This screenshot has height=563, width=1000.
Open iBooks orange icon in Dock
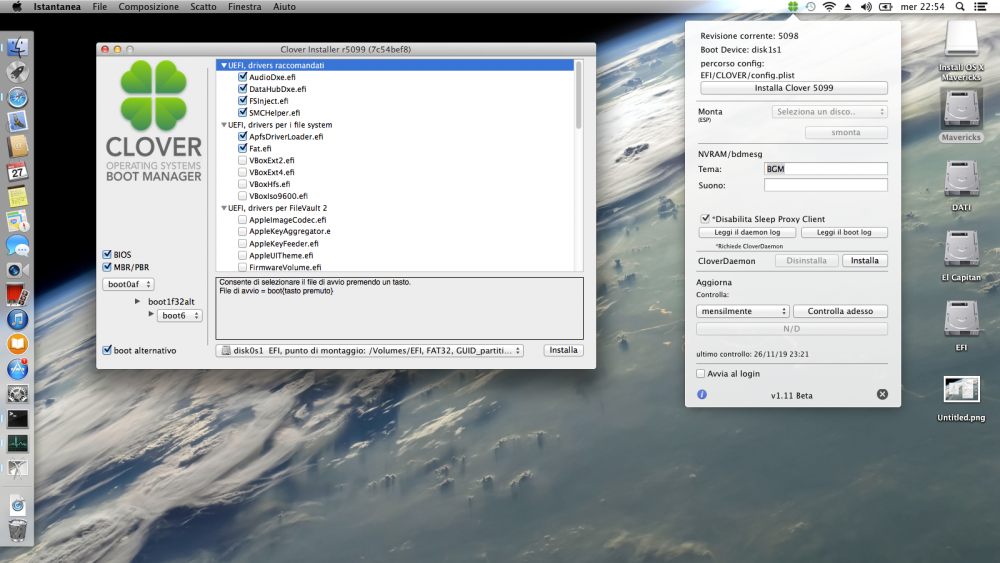(x=17, y=344)
